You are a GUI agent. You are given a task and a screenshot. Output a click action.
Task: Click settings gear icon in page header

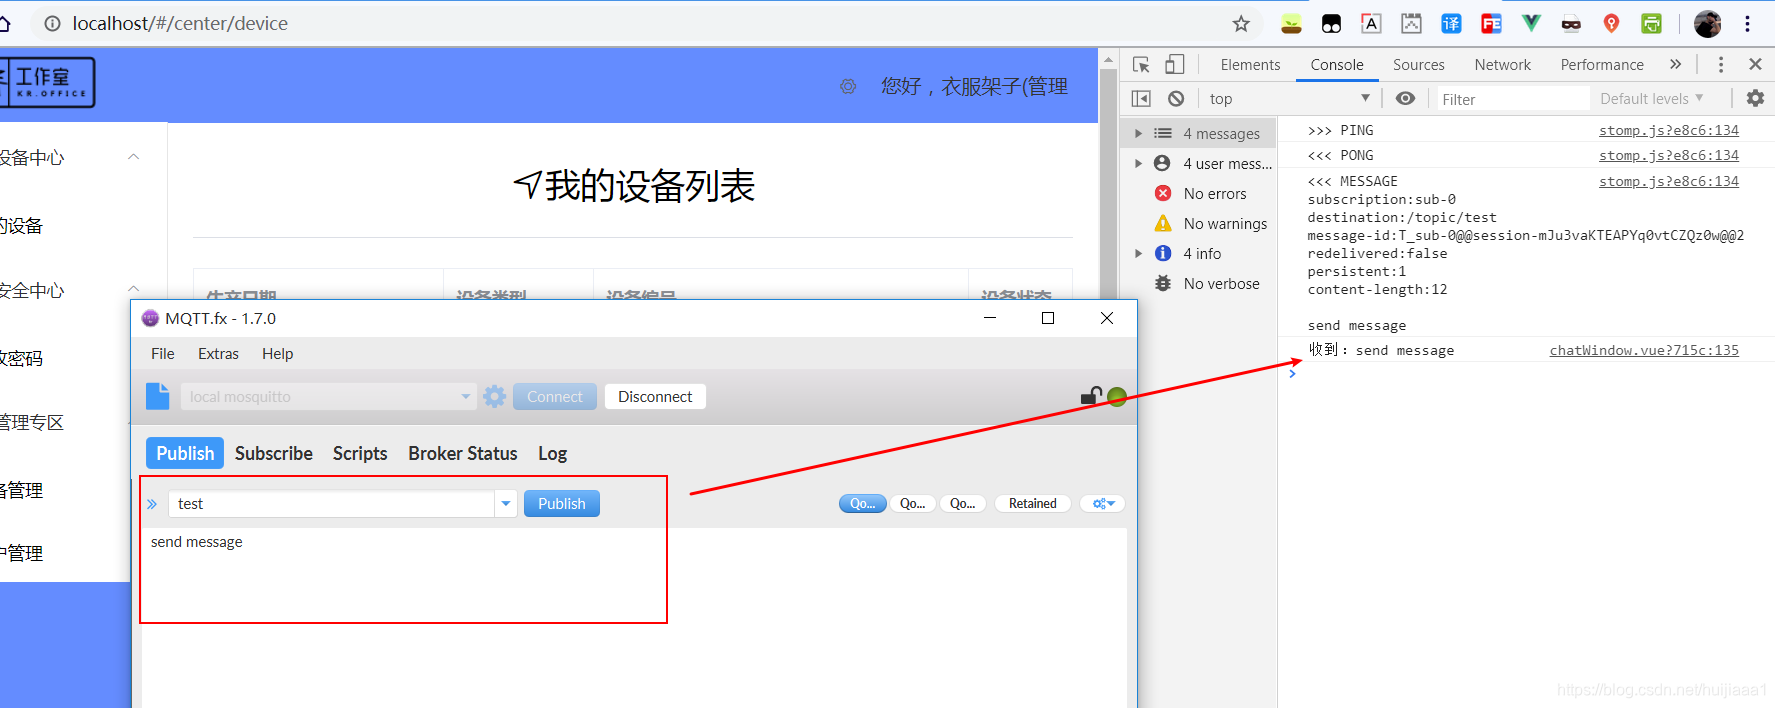click(x=848, y=87)
